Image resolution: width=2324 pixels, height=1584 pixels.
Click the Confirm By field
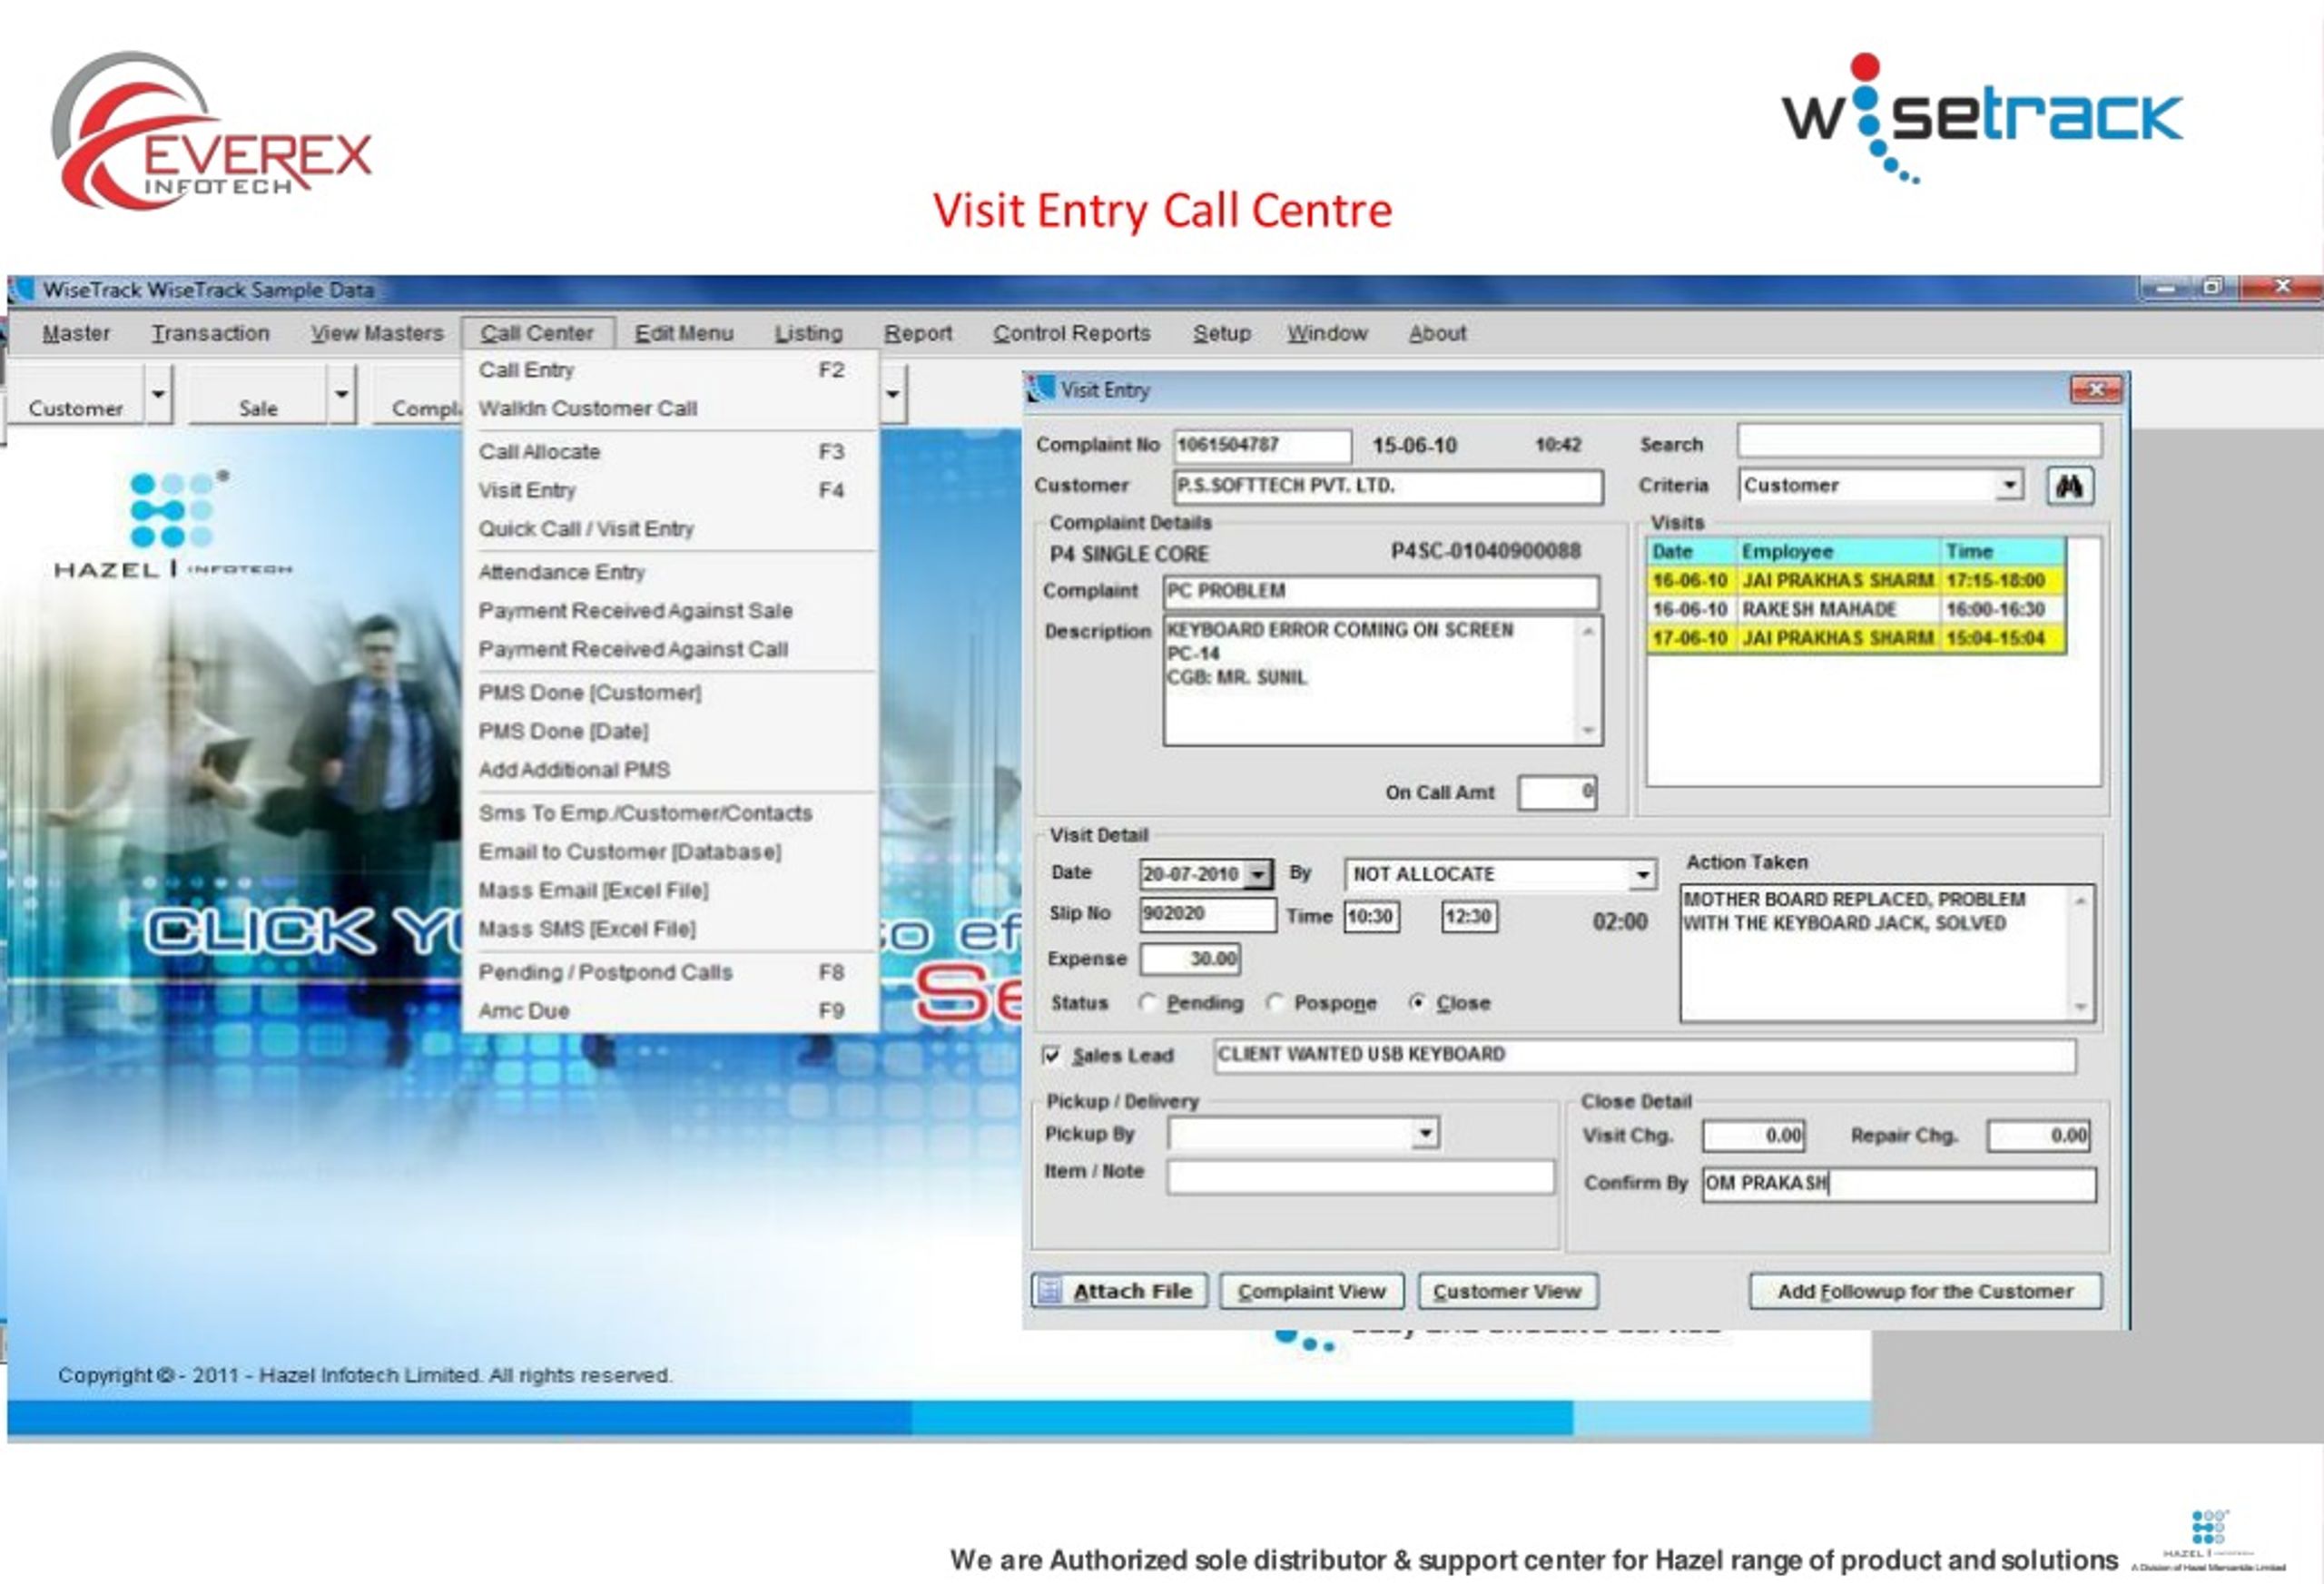[1899, 1184]
